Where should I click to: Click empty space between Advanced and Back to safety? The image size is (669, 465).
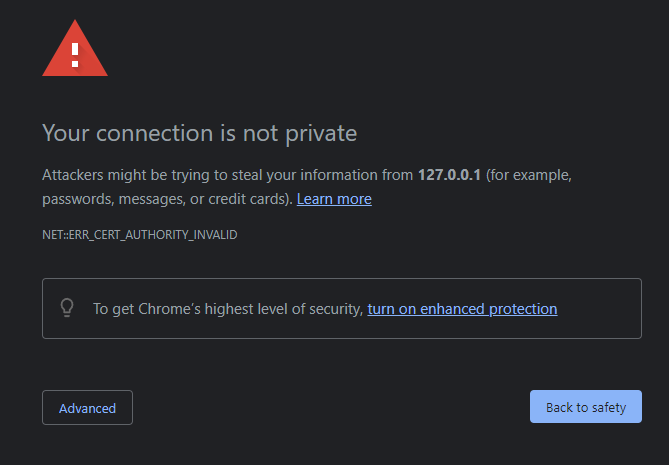330,408
